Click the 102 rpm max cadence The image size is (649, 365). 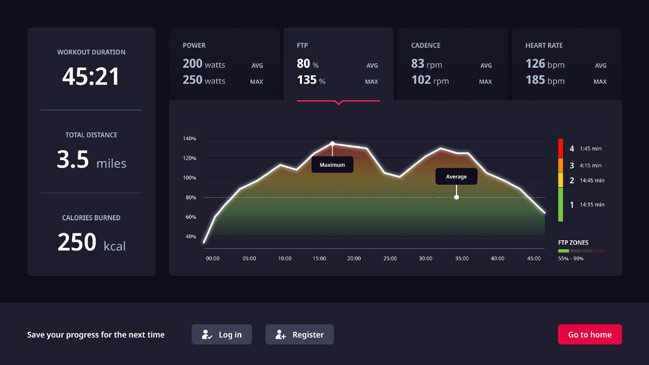click(x=430, y=80)
